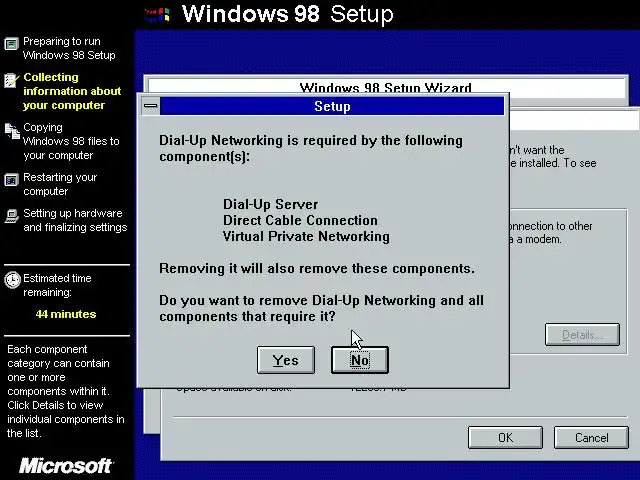This screenshot has height=480, width=640.
Task: Click the greyed Details button
Action: point(582,335)
